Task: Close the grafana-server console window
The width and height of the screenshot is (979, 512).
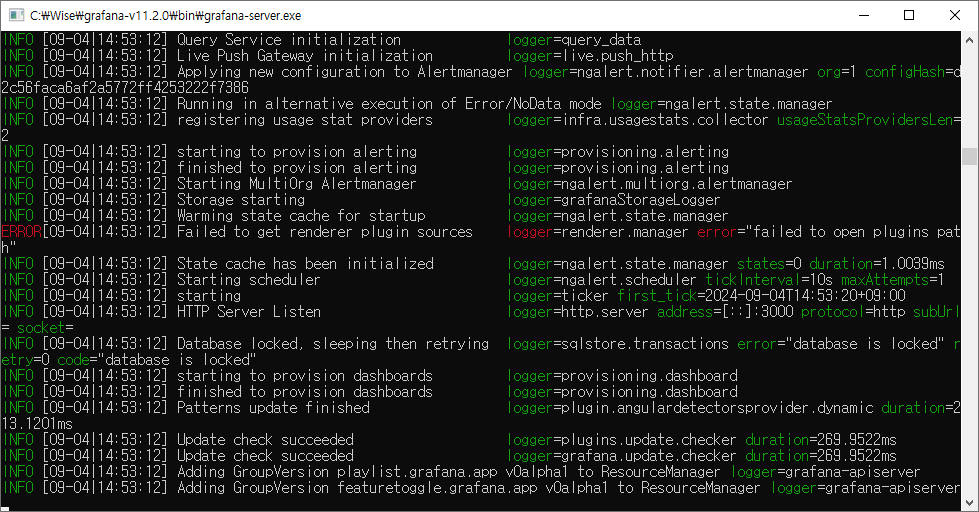Action: 955,15
